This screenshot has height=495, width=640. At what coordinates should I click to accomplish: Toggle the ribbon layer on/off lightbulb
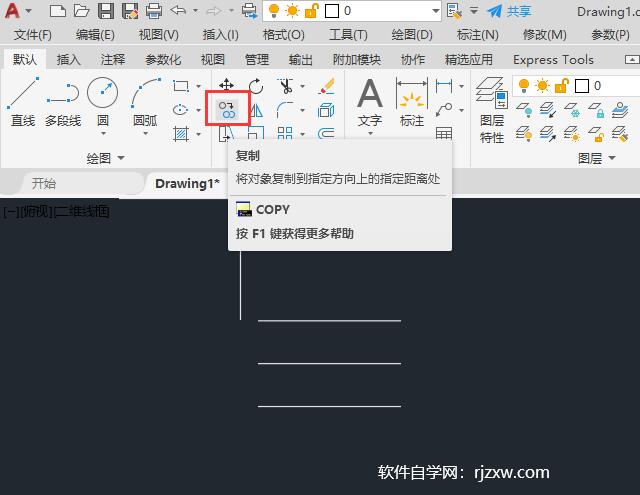(x=524, y=86)
